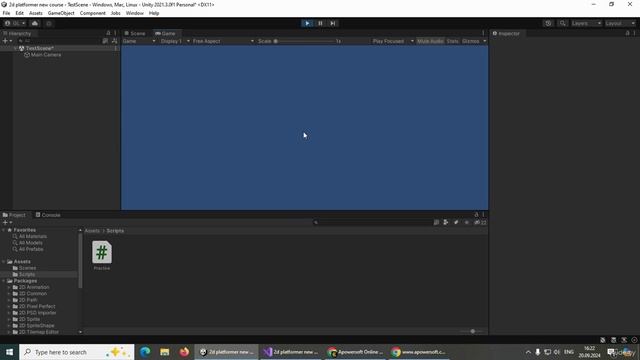
Task: Toggle the Project panel lock icon
Action: tap(476, 215)
